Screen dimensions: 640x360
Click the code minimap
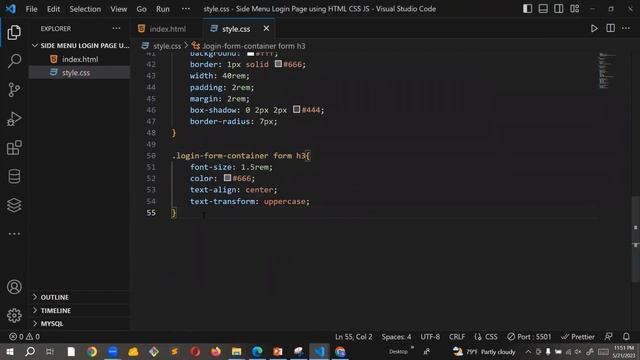606,70
